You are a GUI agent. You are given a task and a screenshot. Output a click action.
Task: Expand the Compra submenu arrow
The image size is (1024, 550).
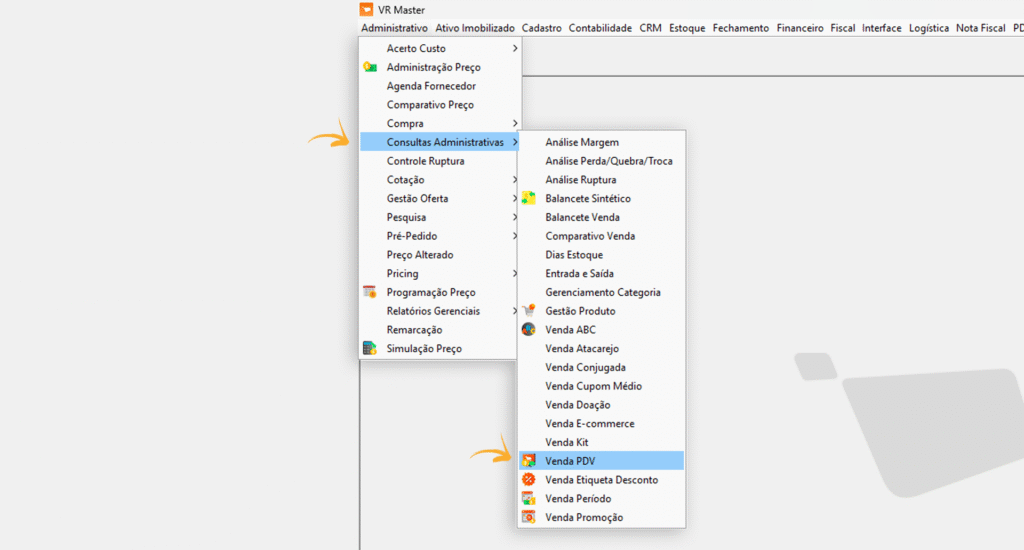click(515, 123)
